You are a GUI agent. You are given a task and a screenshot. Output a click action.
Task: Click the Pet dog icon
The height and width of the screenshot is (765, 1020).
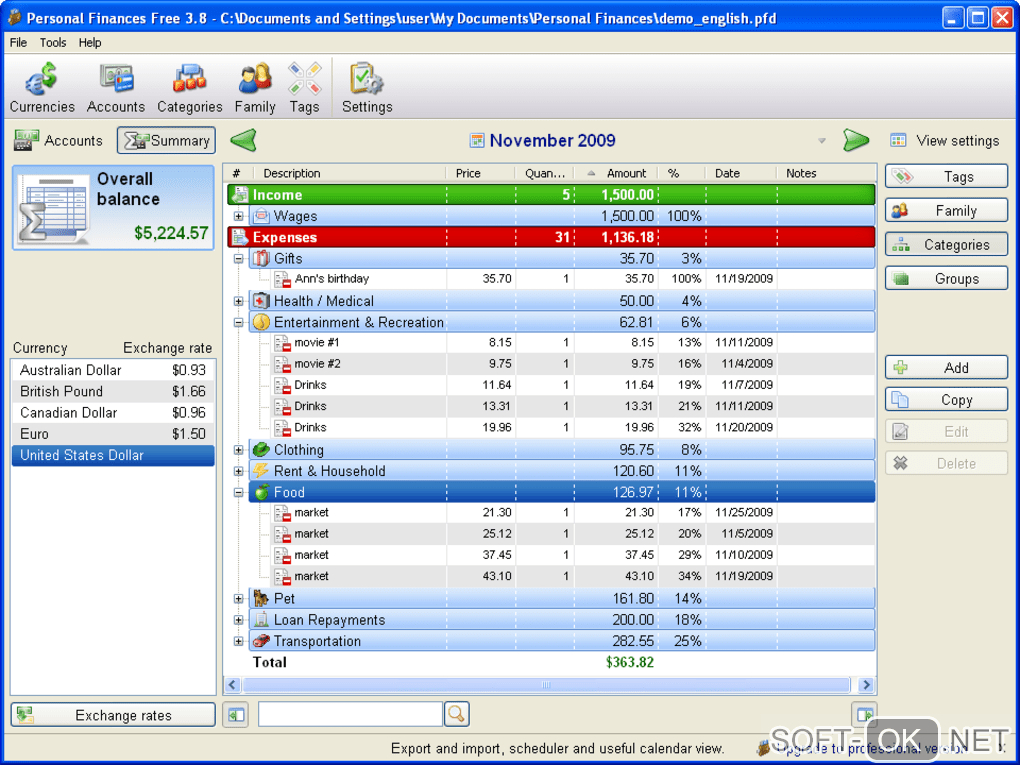pyautogui.click(x=261, y=598)
